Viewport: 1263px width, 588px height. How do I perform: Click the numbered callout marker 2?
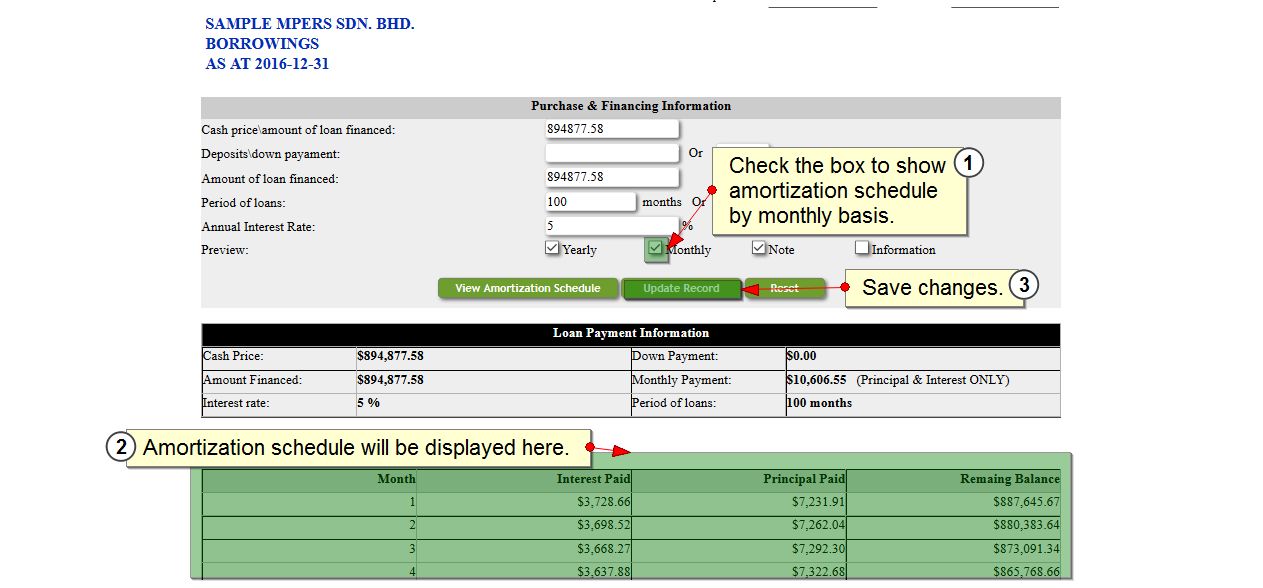pyautogui.click(x=120, y=448)
